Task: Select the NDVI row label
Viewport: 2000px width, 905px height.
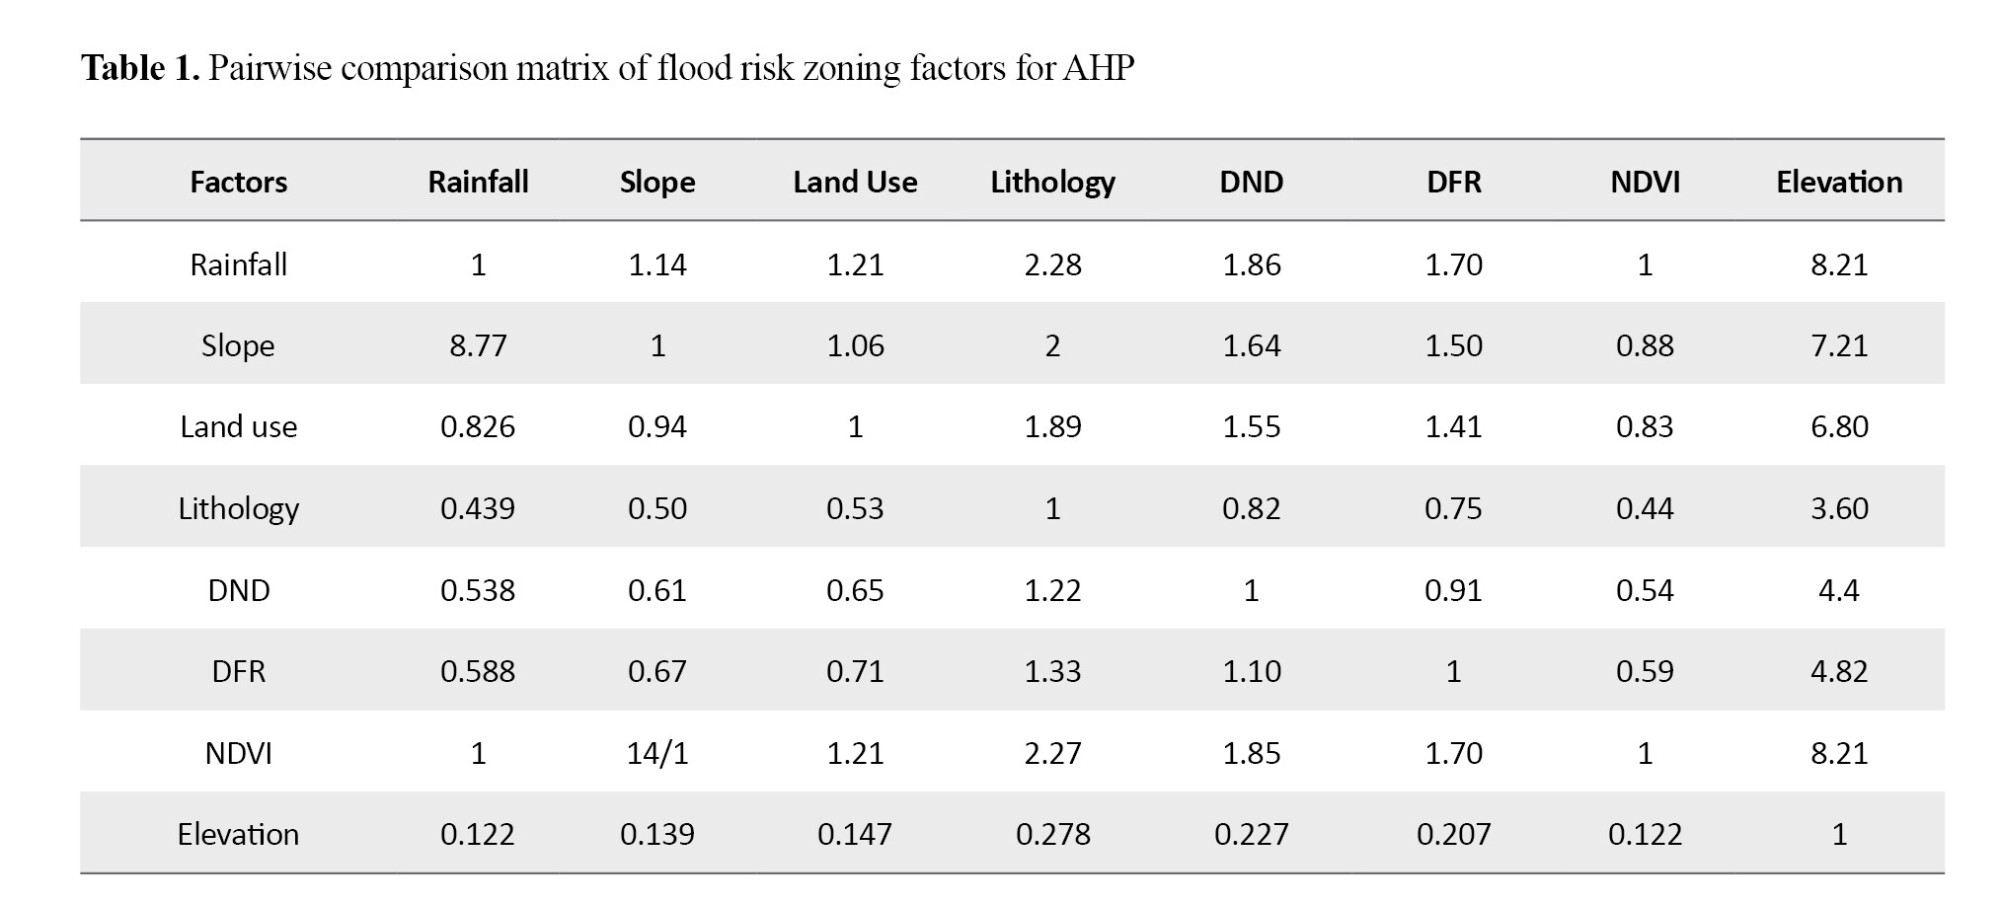Action: [x=238, y=753]
